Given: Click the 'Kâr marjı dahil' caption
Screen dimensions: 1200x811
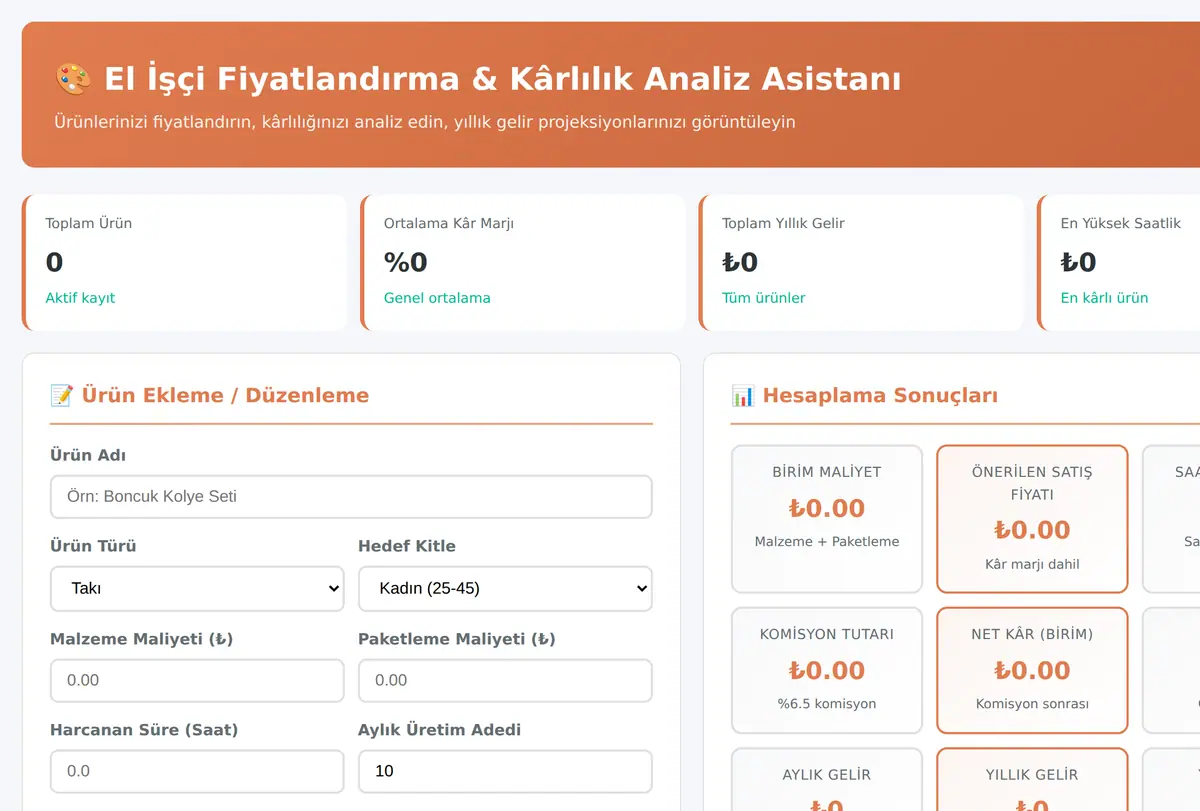Looking at the screenshot, I should [x=1032, y=564].
